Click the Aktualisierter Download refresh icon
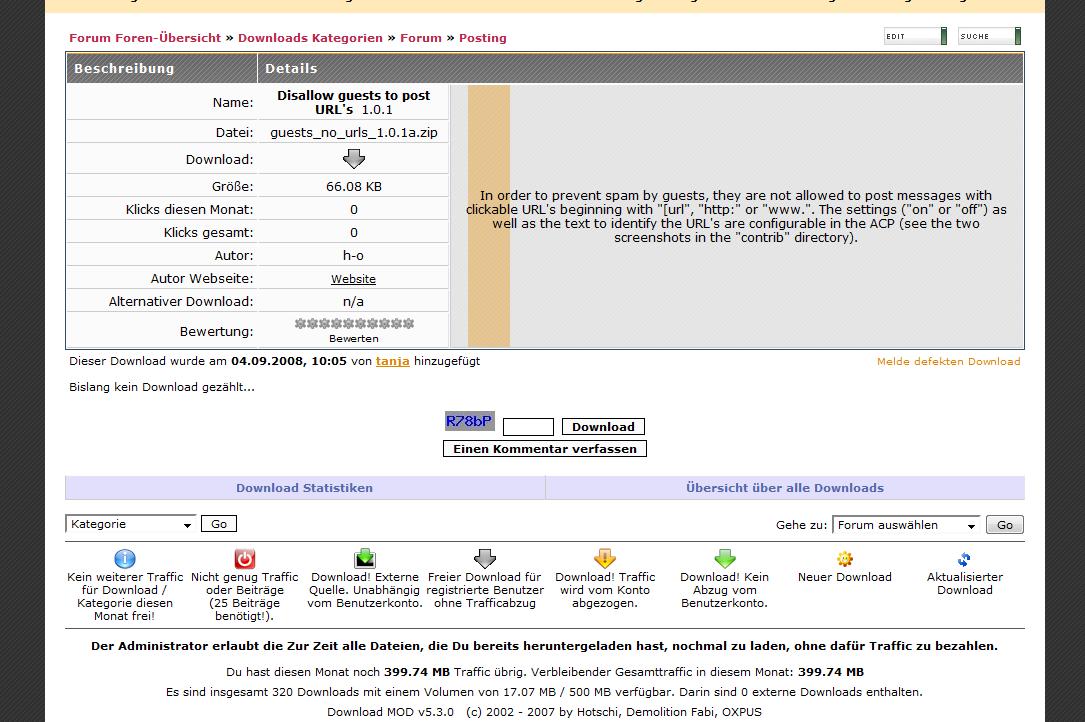This screenshot has width=1085, height=722. (964, 559)
